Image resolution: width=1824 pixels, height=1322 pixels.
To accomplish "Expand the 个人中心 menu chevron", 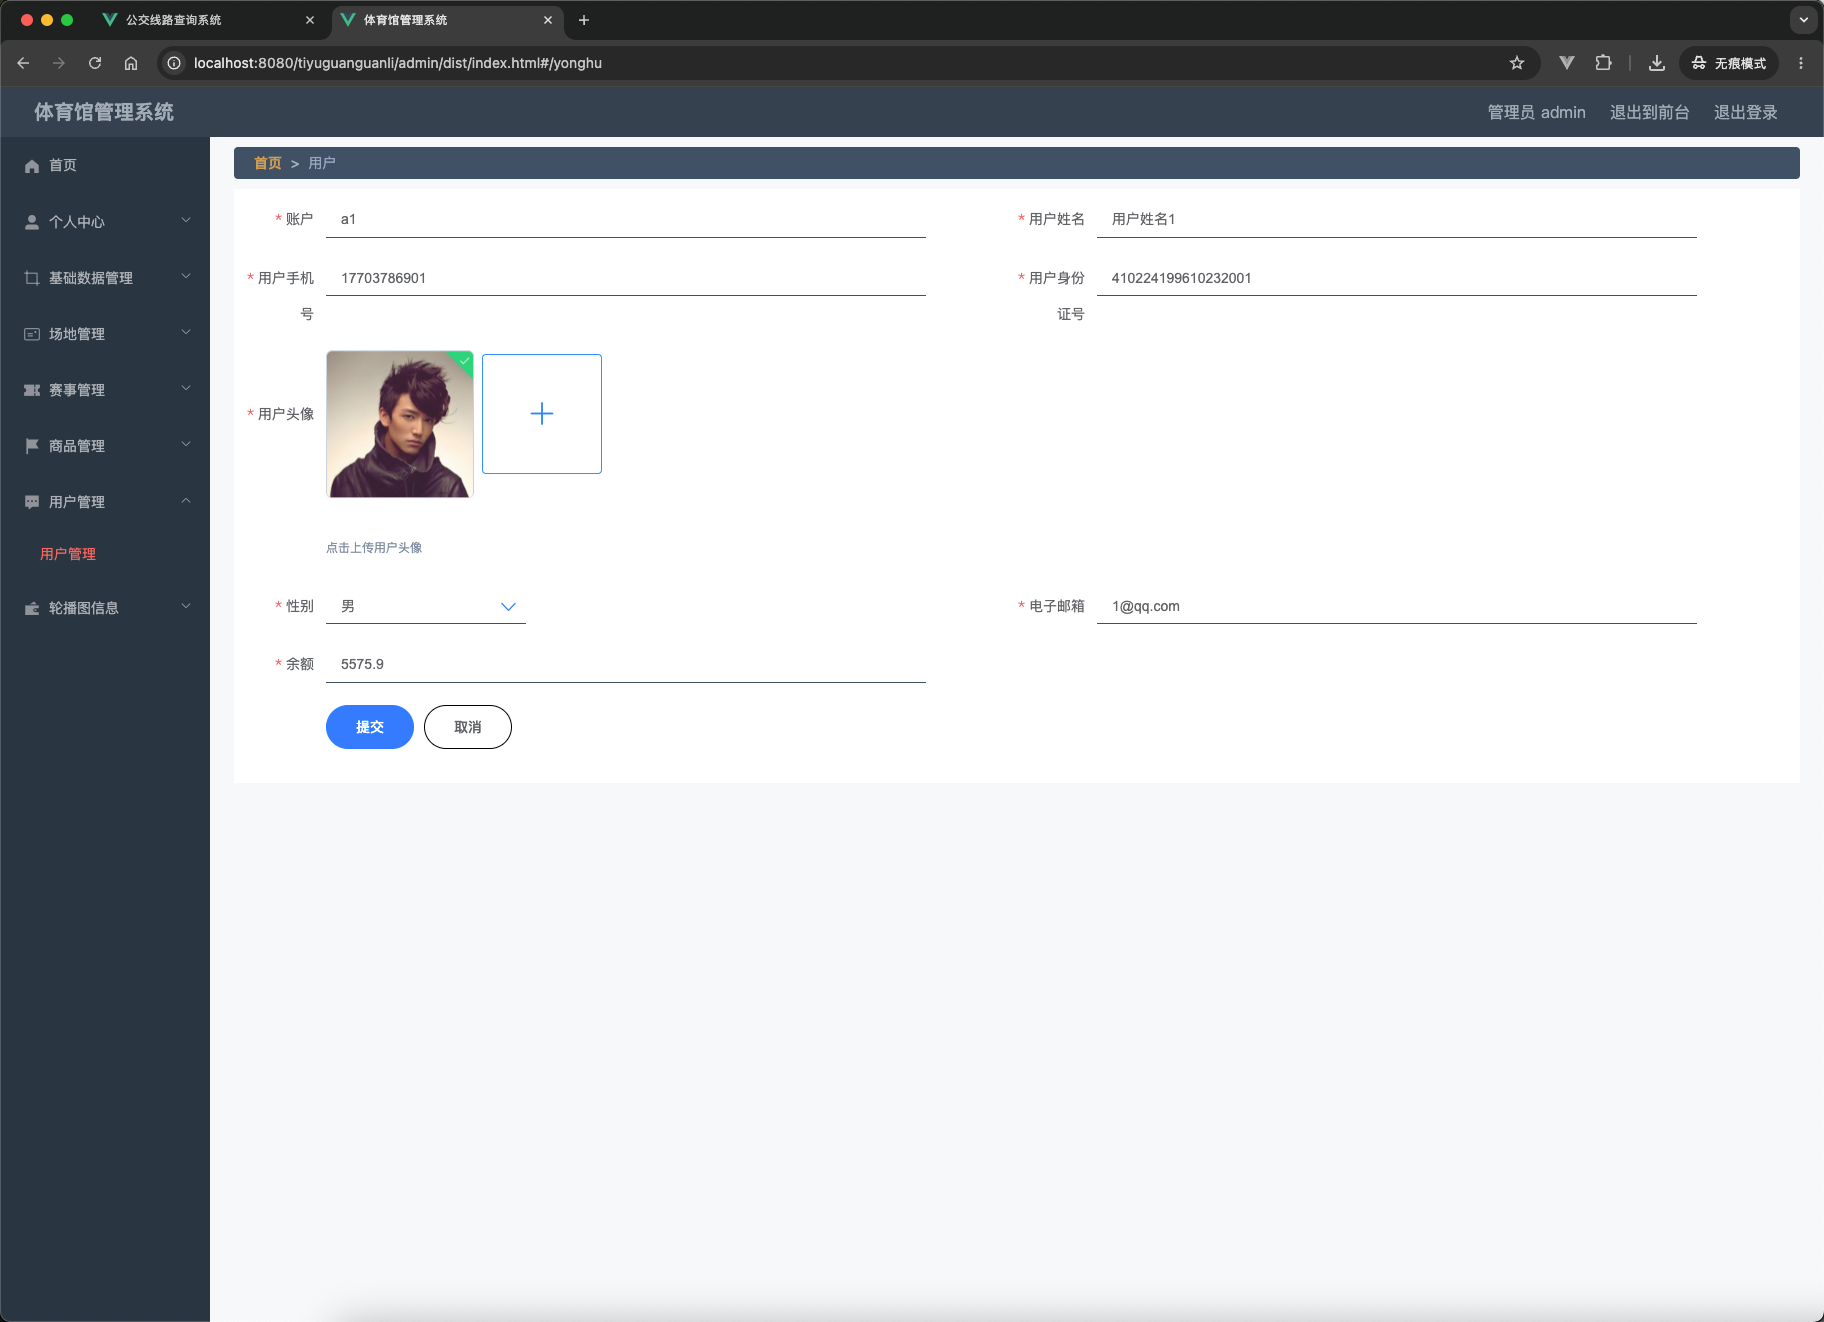I will coord(186,221).
